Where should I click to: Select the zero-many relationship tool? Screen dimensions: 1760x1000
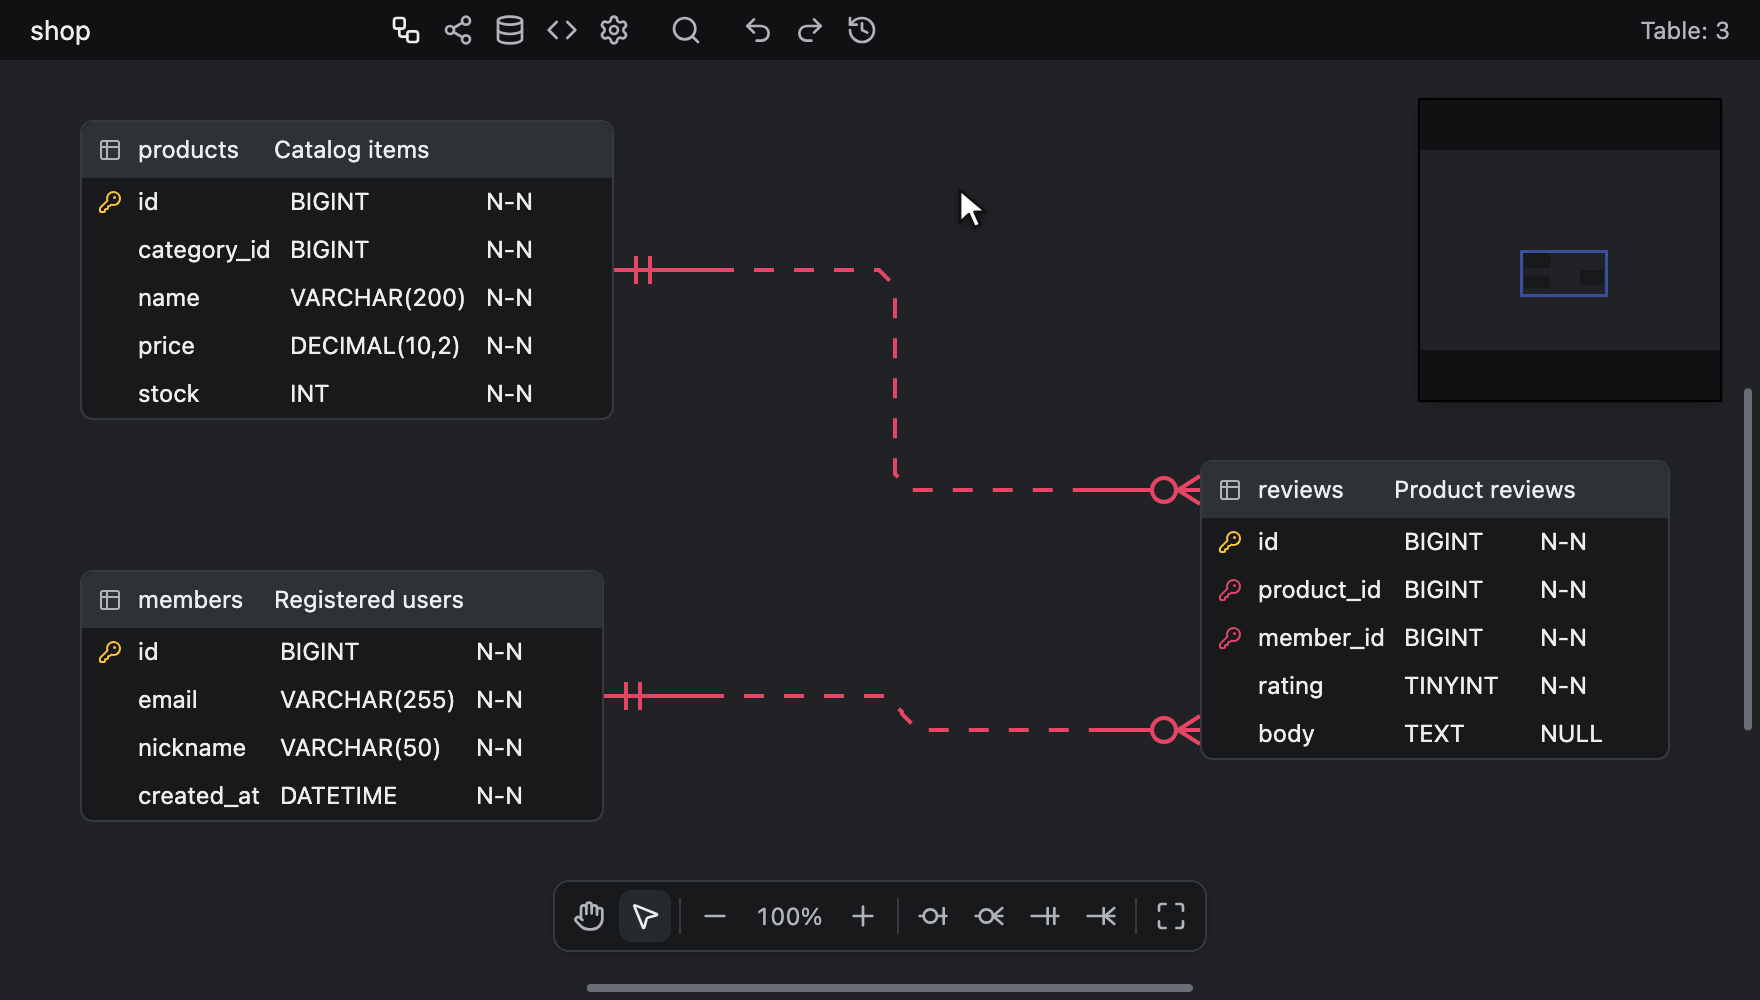click(x=989, y=916)
